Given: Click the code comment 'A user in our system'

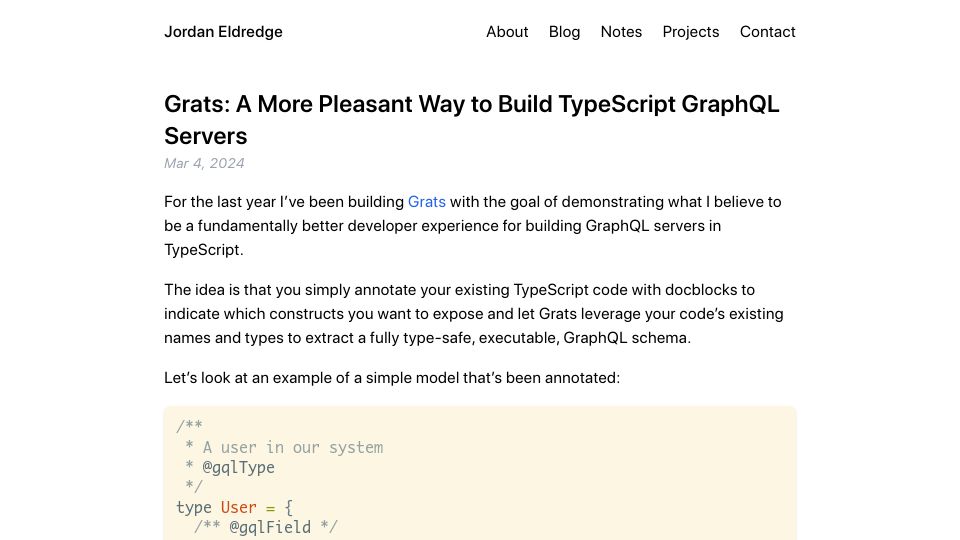Looking at the screenshot, I should 293,448.
